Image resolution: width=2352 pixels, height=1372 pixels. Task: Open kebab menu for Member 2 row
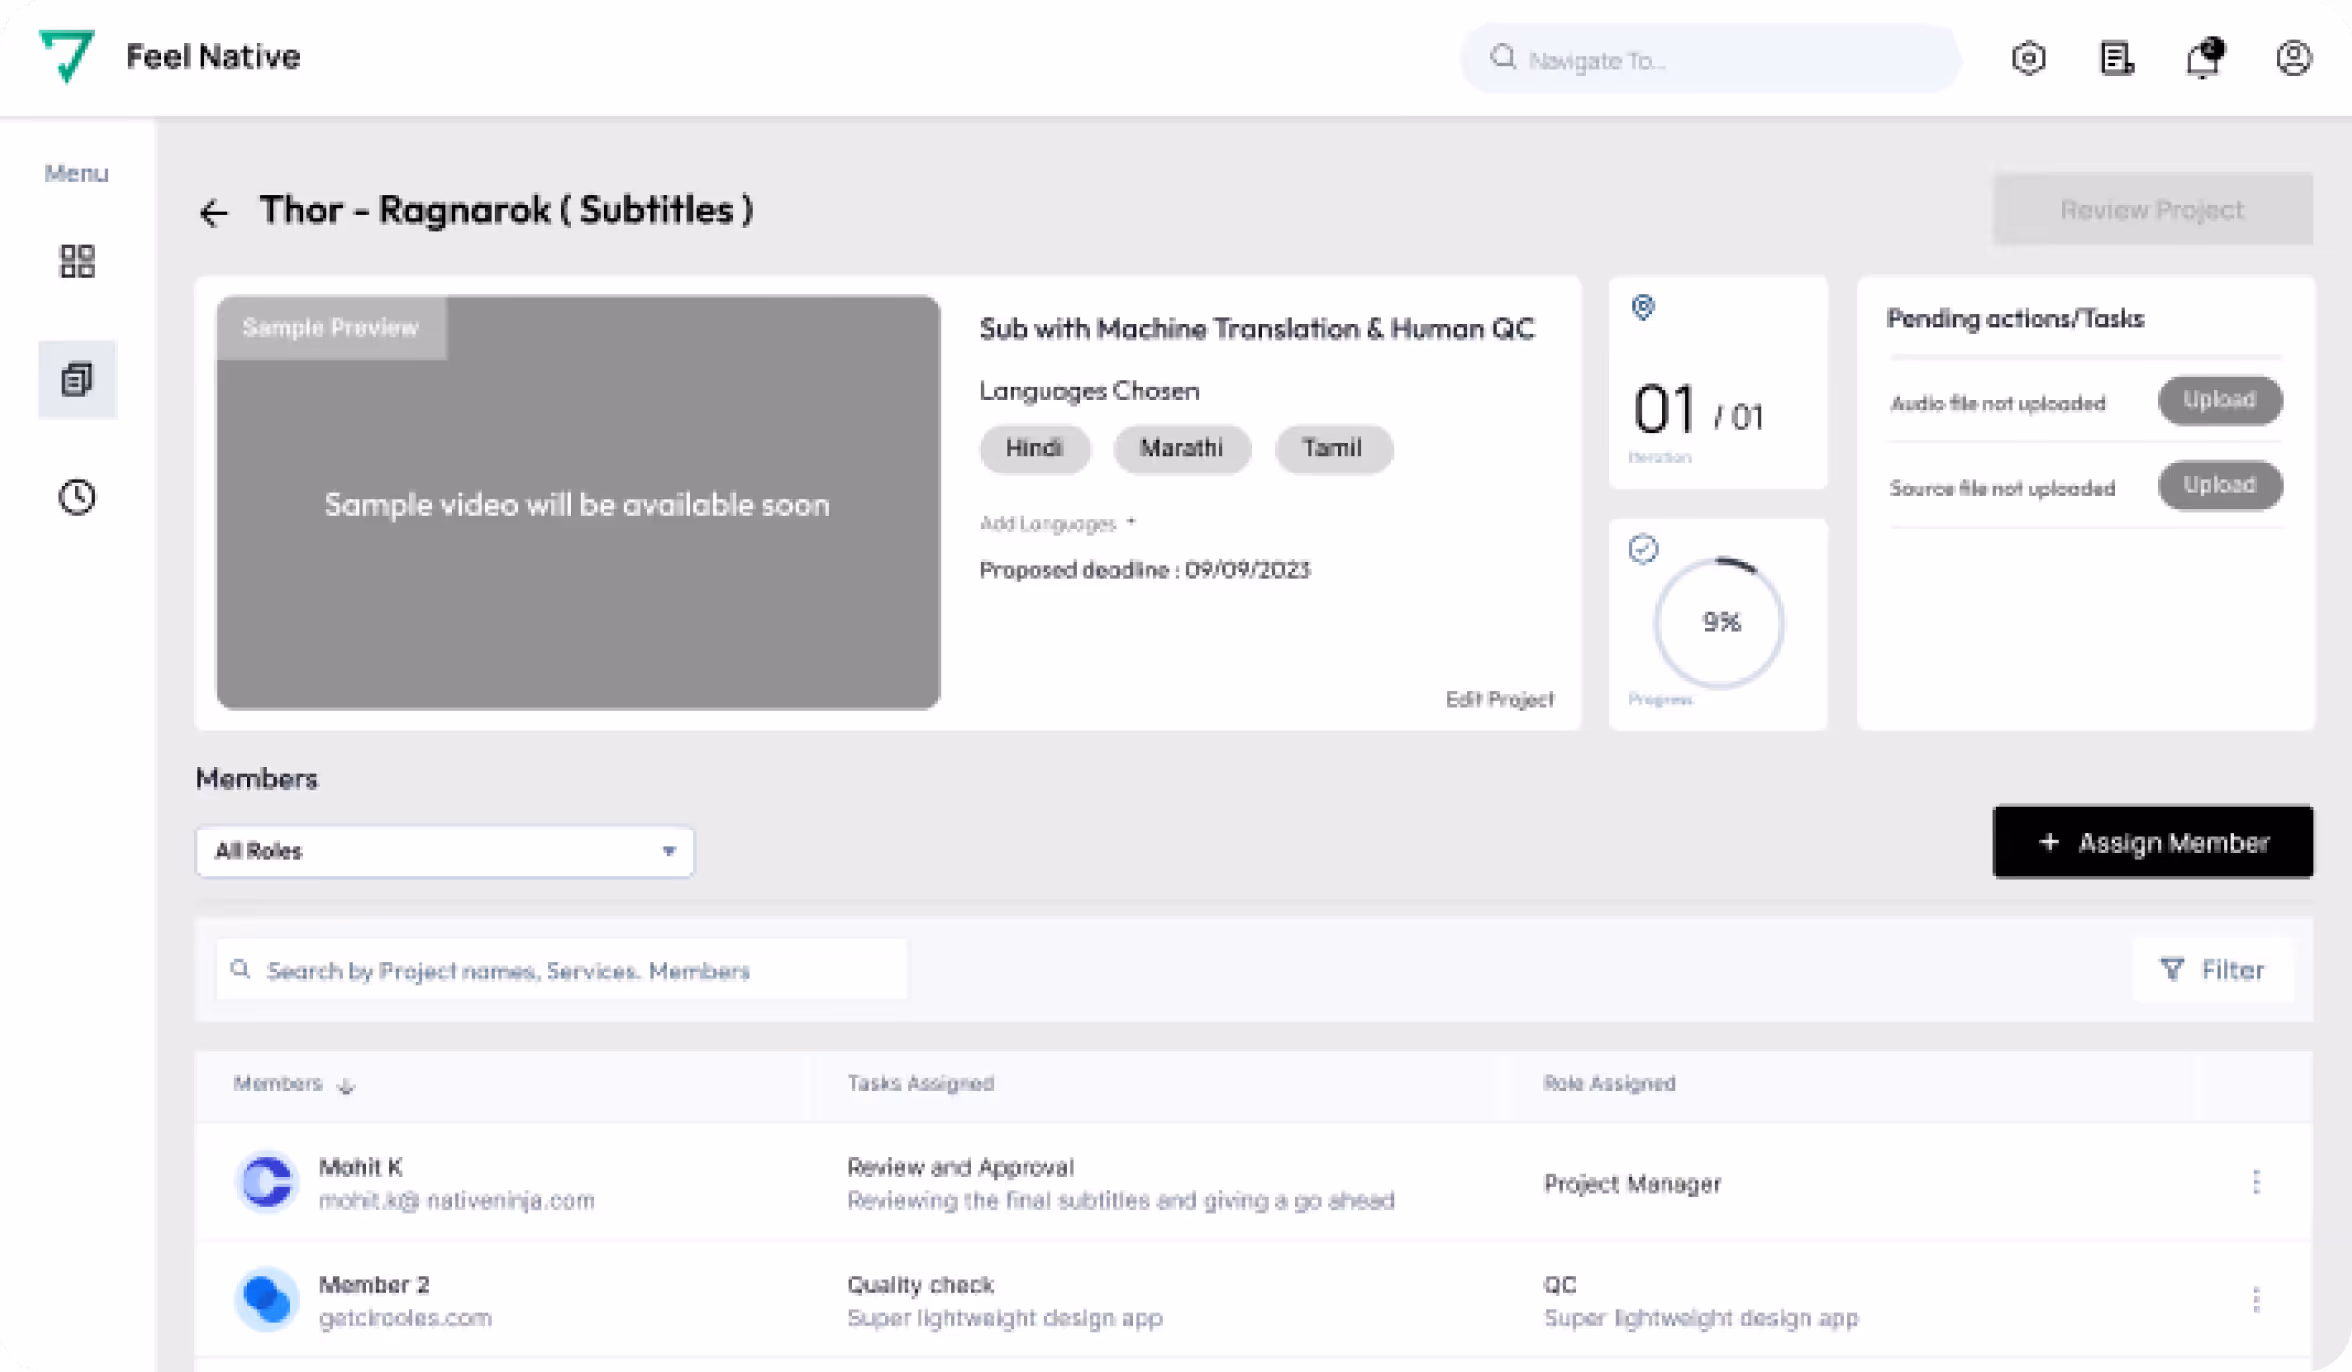[2256, 1300]
